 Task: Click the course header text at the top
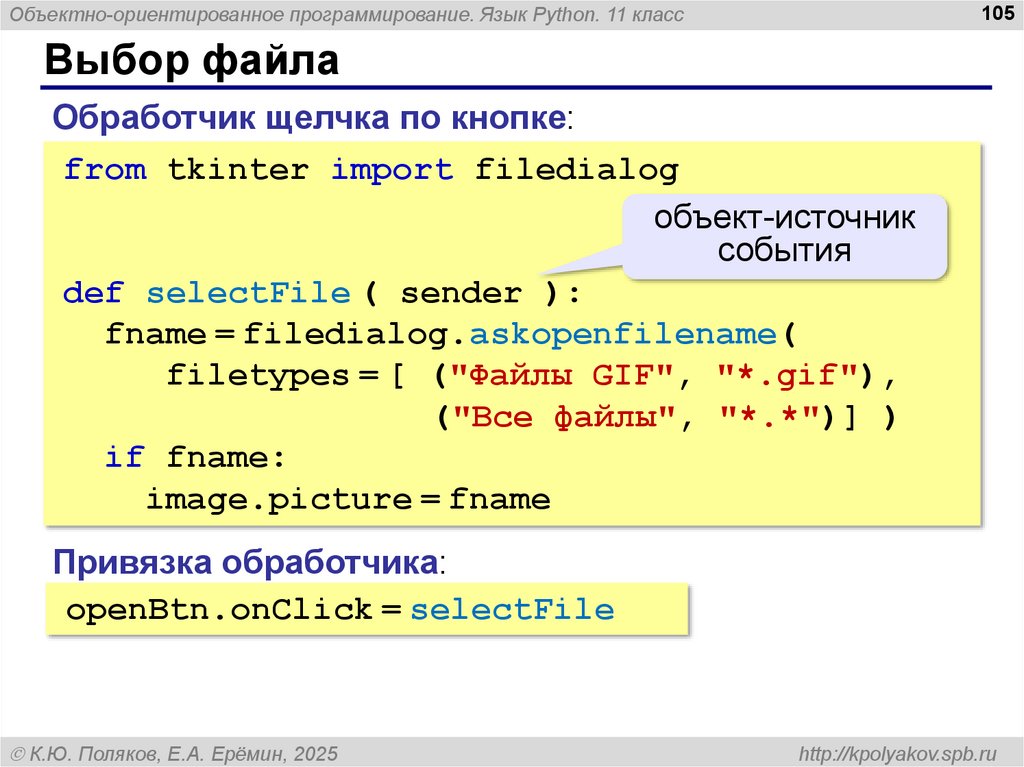point(348,15)
